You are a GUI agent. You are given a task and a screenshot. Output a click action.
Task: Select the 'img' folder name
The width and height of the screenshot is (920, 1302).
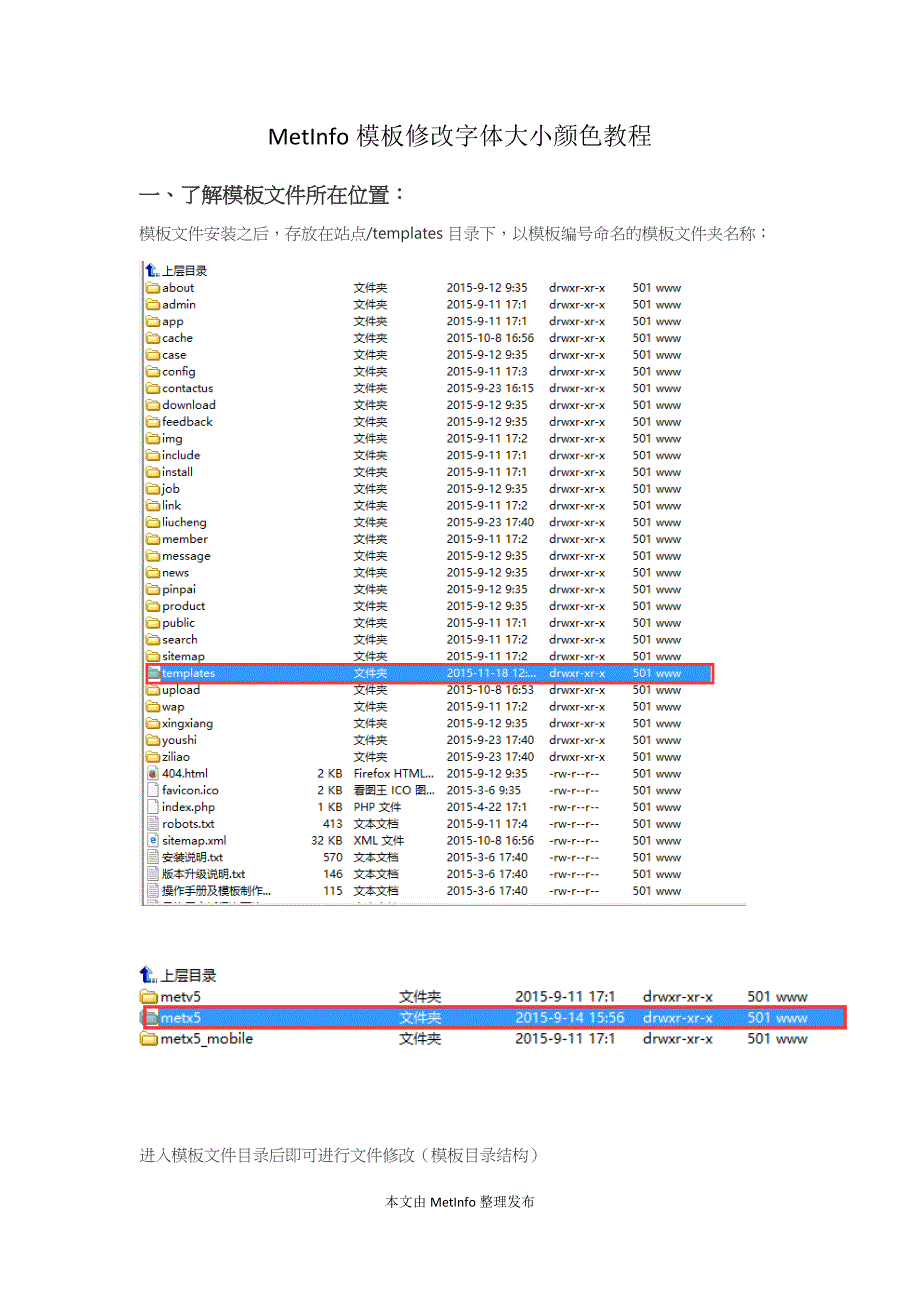click(172, 439)
